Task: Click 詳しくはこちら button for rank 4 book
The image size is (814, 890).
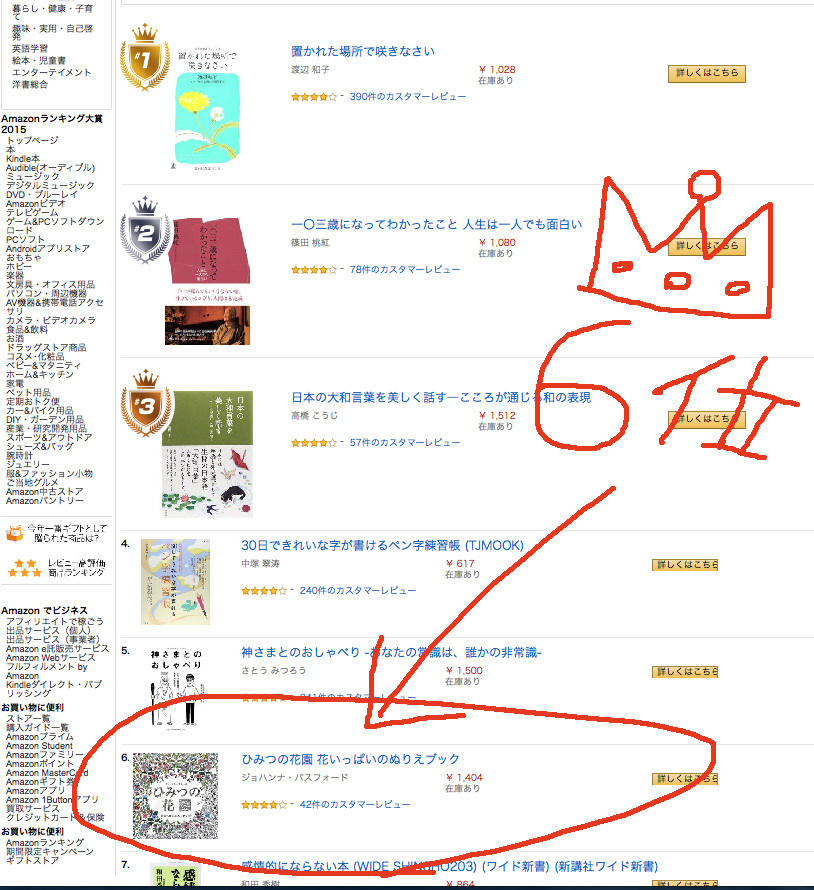Action: [x=685, y=565]
